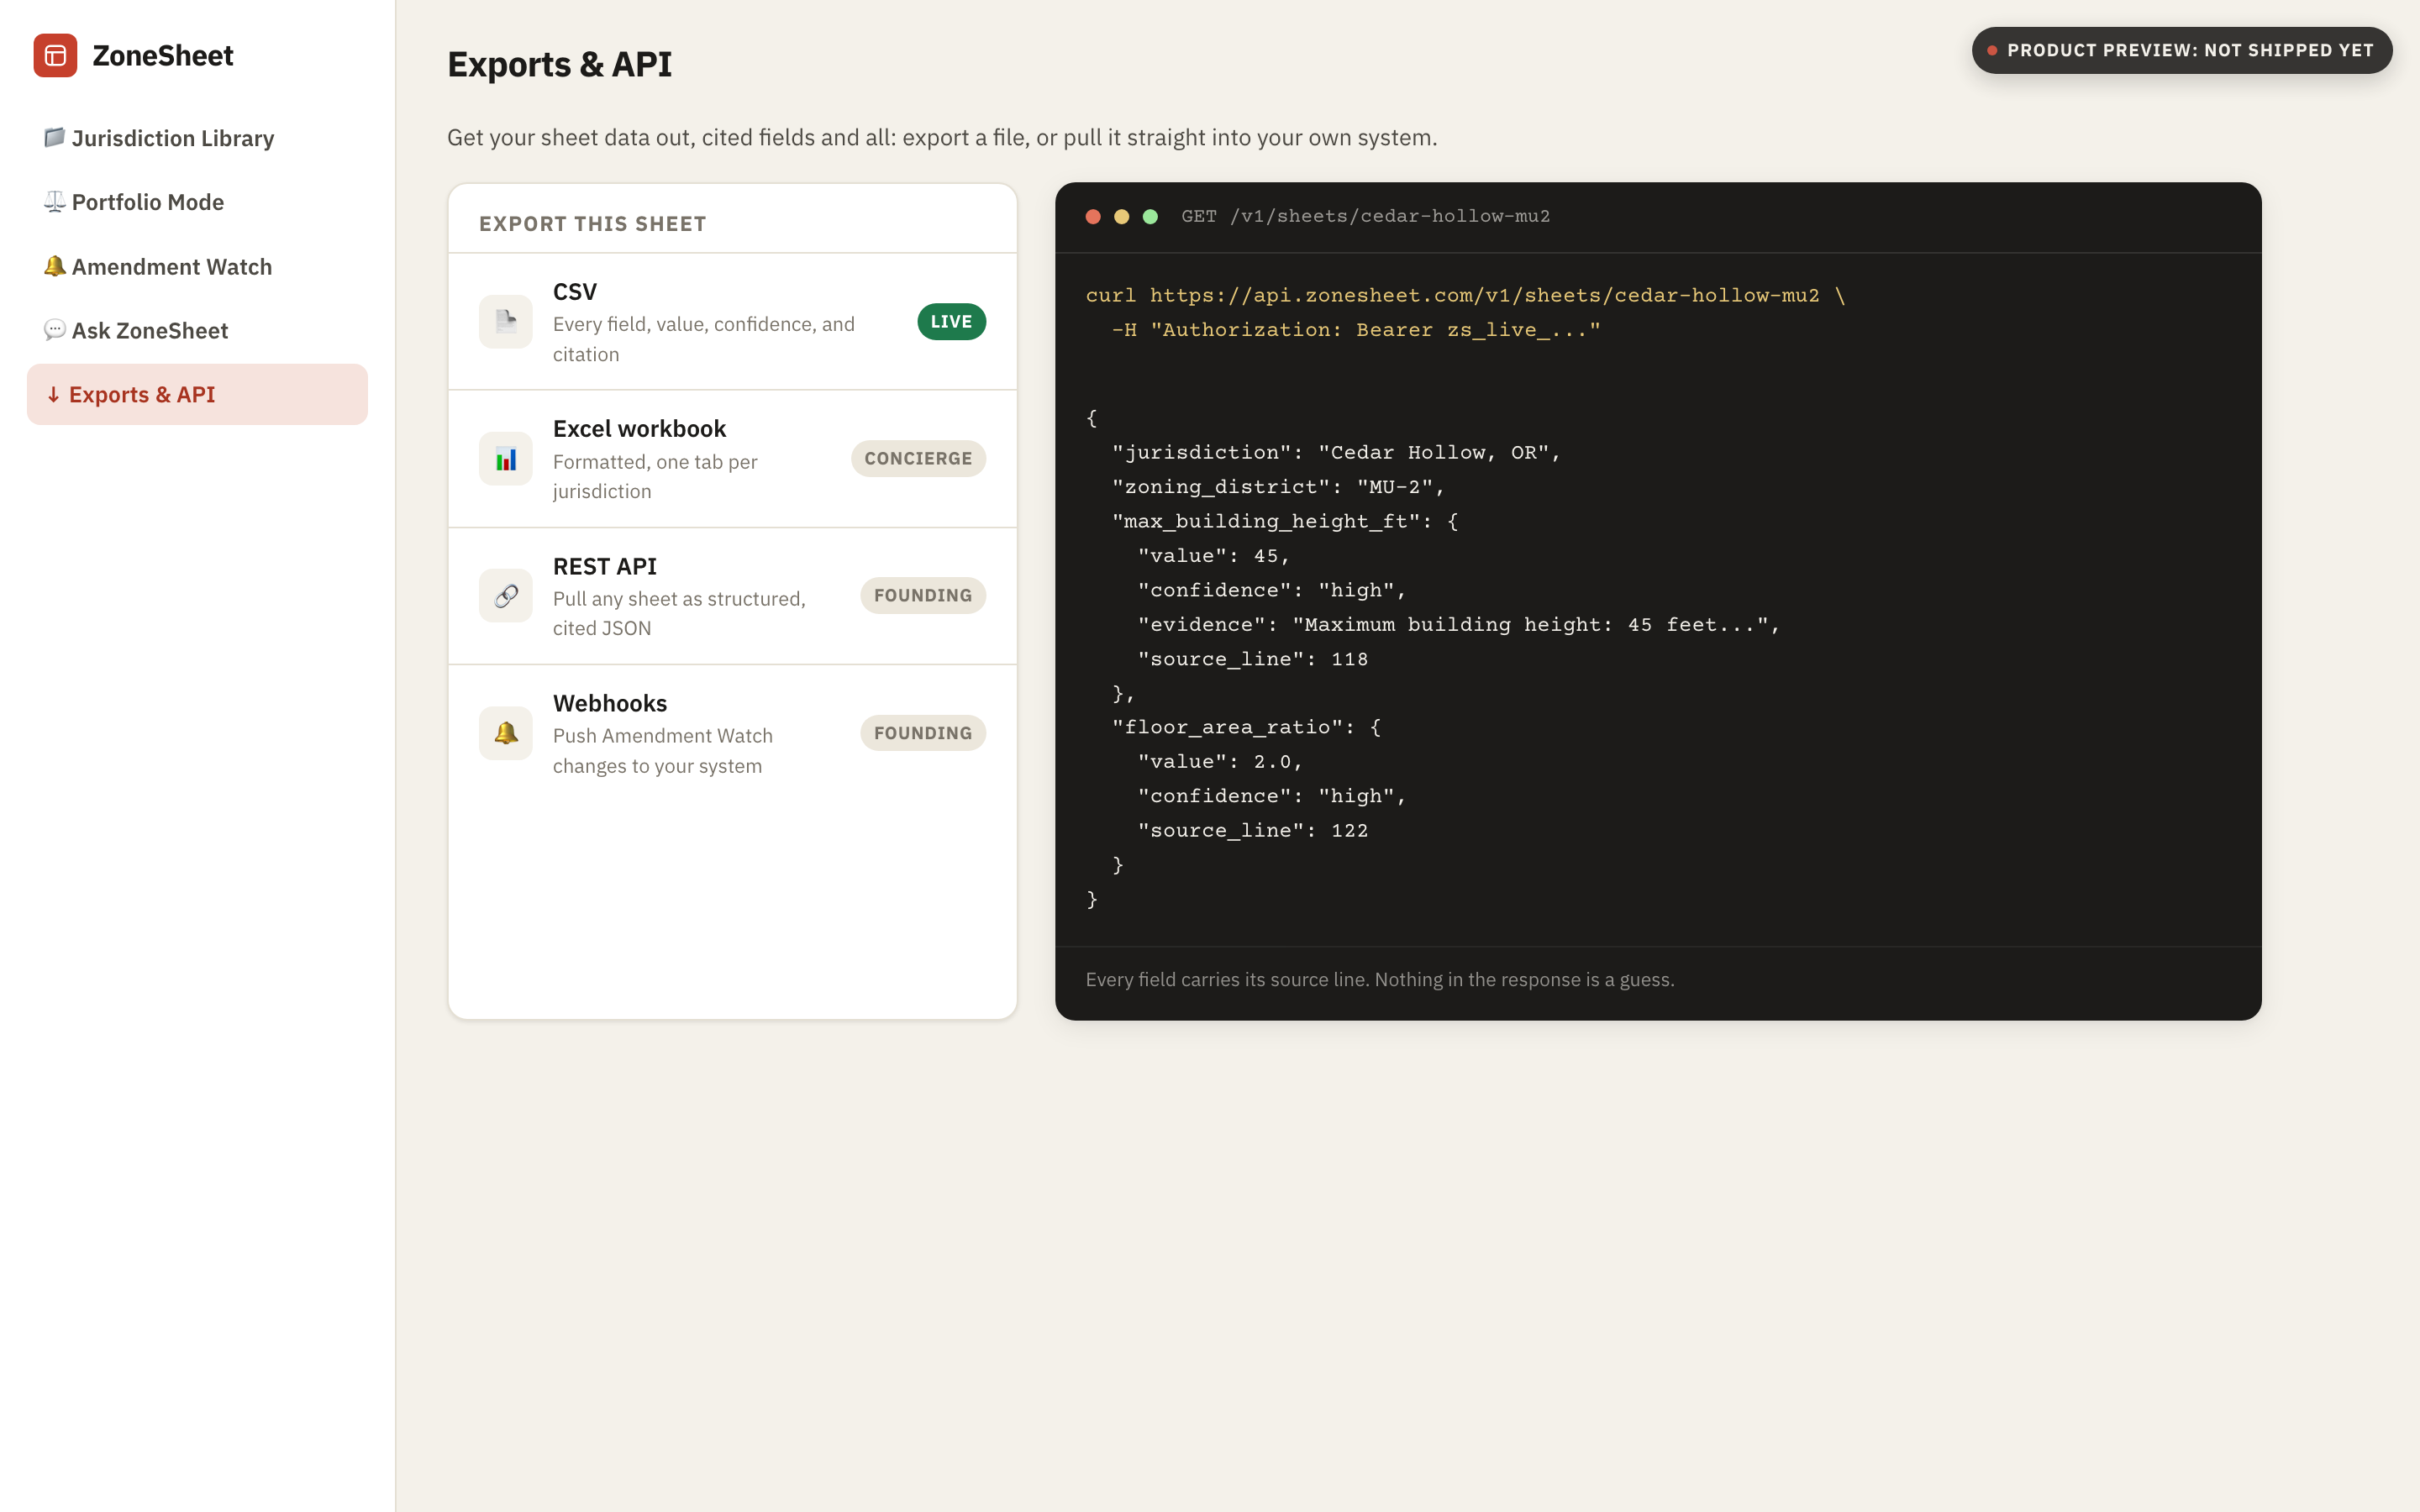Click the curl API URL line
Screen dimensions: 2420x1512
(1465, 295)
